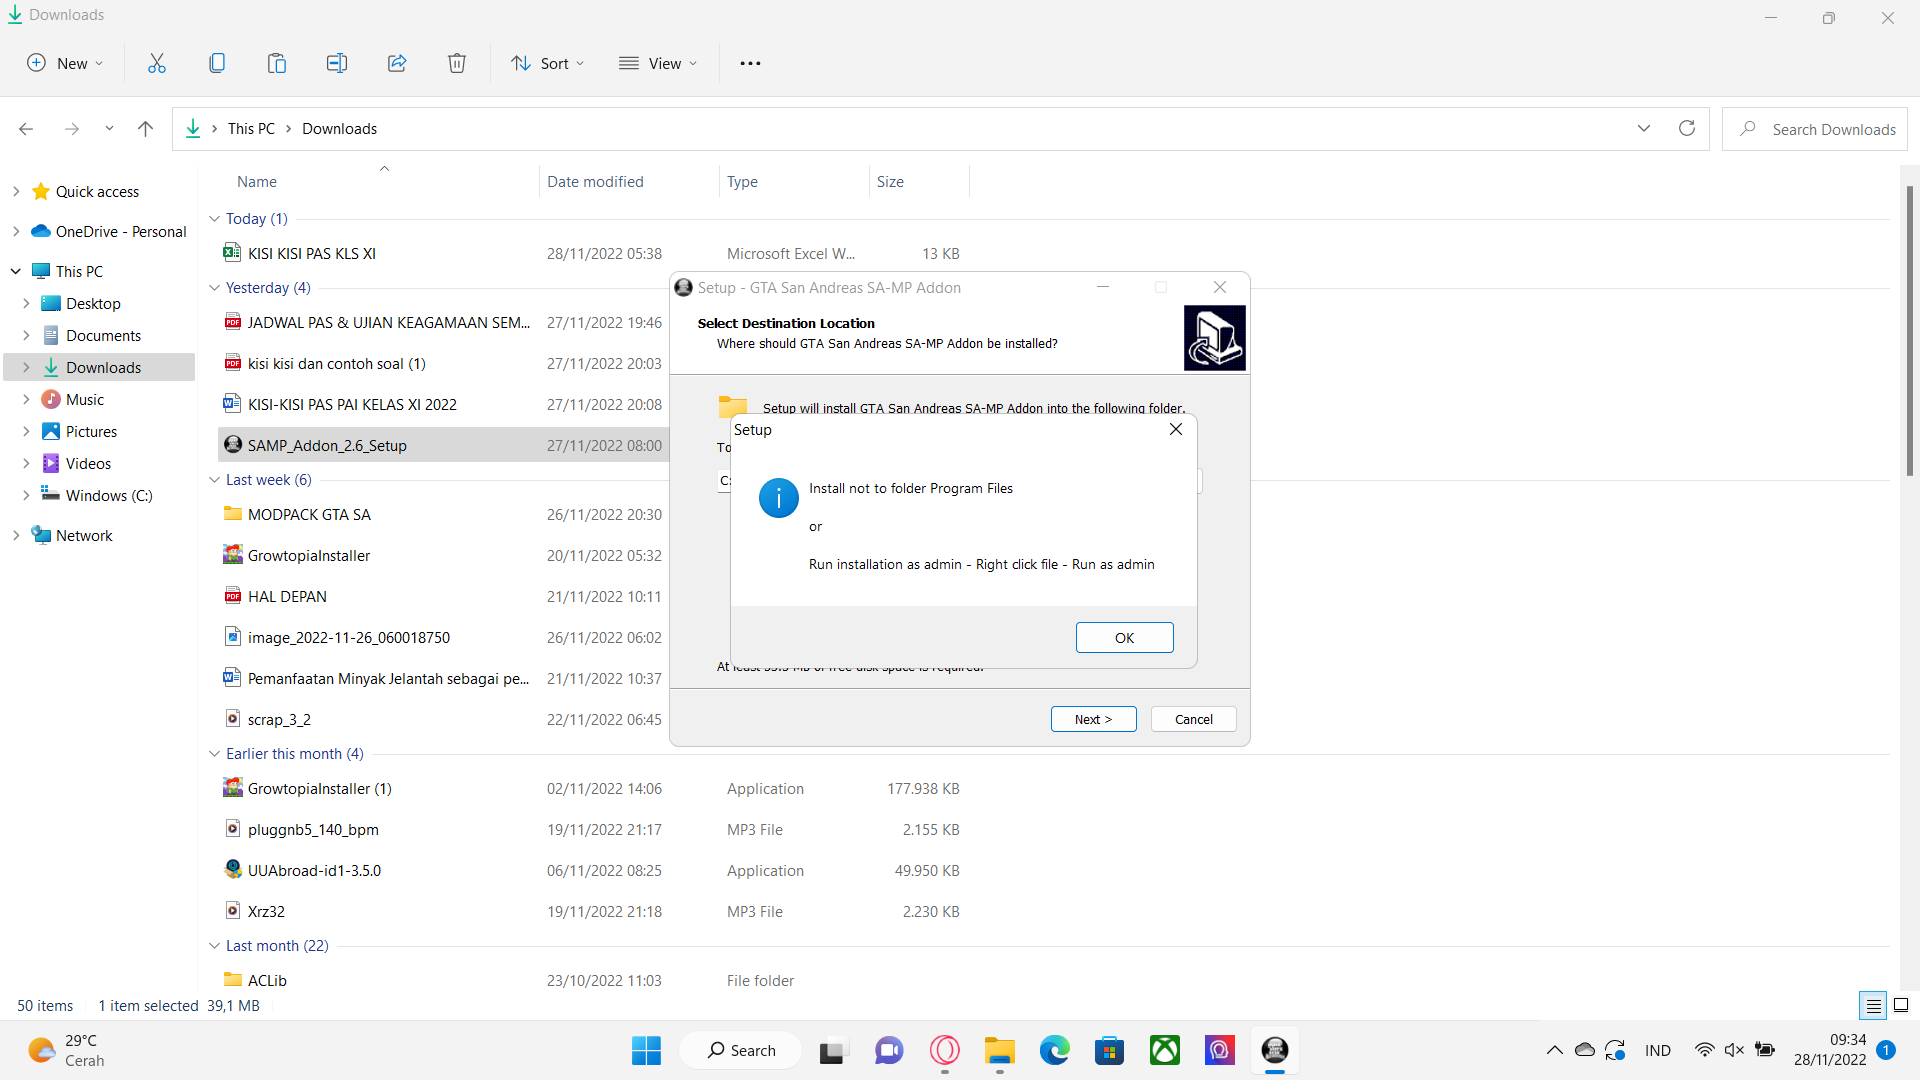
Task: Click the Cut scissors icon in toolbar
Action: [157, 63]
